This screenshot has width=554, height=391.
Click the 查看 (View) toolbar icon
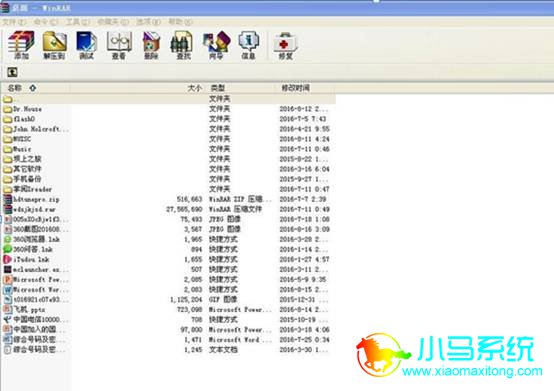(119, 45)
